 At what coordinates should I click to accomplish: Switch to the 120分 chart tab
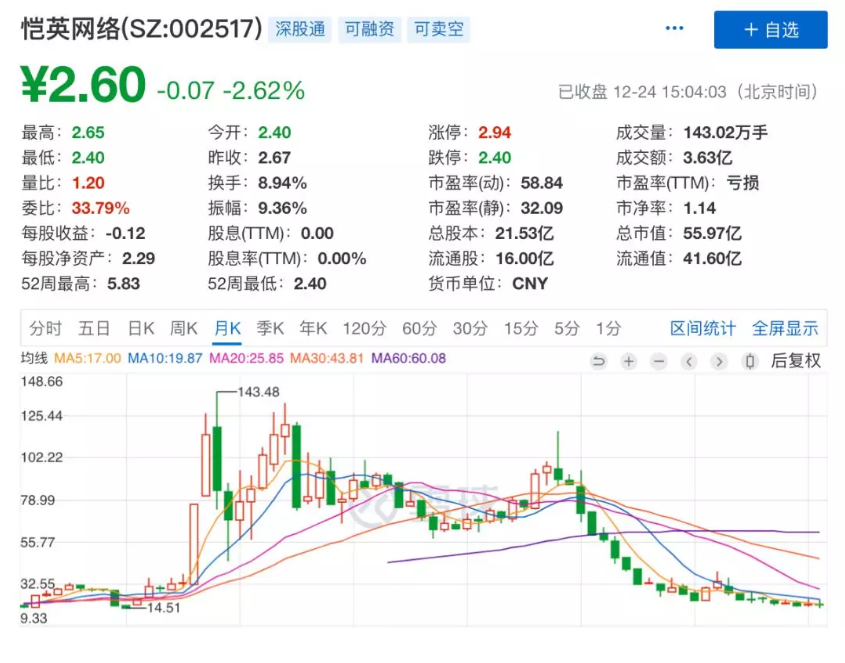point(365,328)
